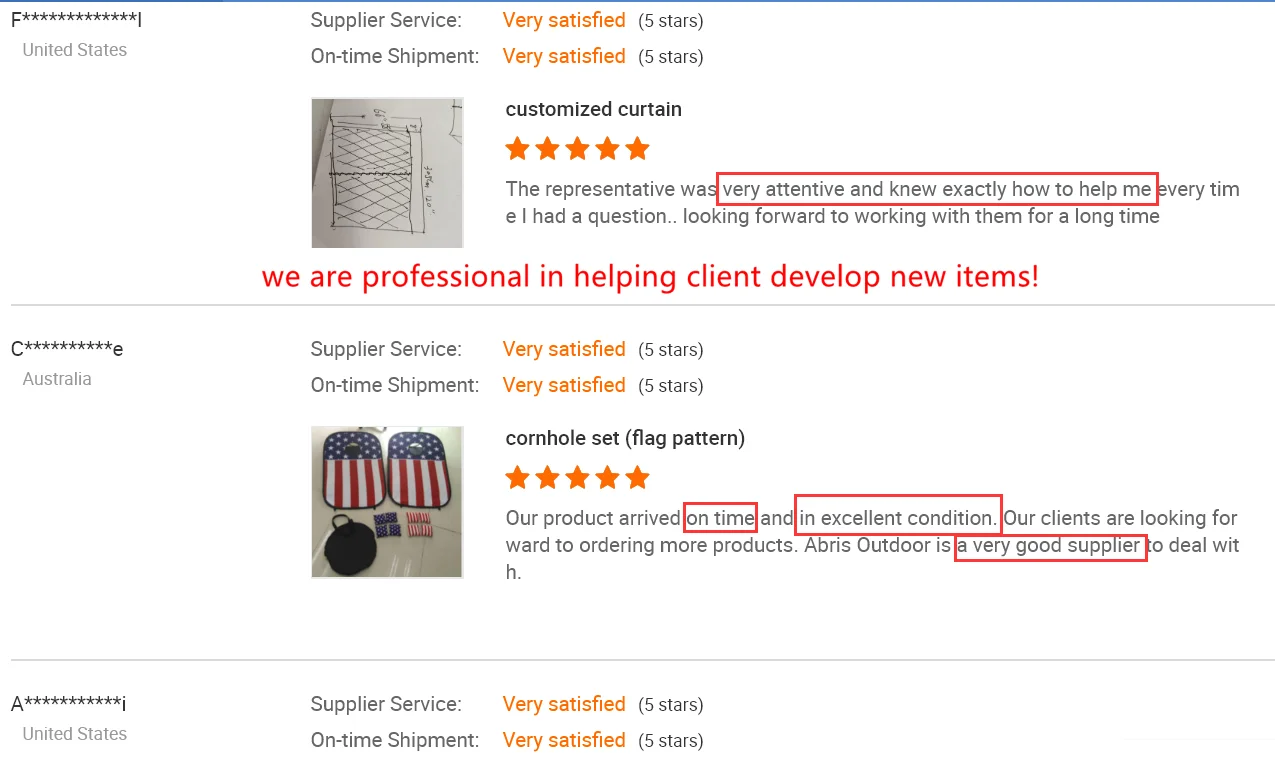The height and width of the screenshot is (761, 1275).
Task: Click the third star of customized curtain rating
Action: pyautogui.click(x=577, y=149)
